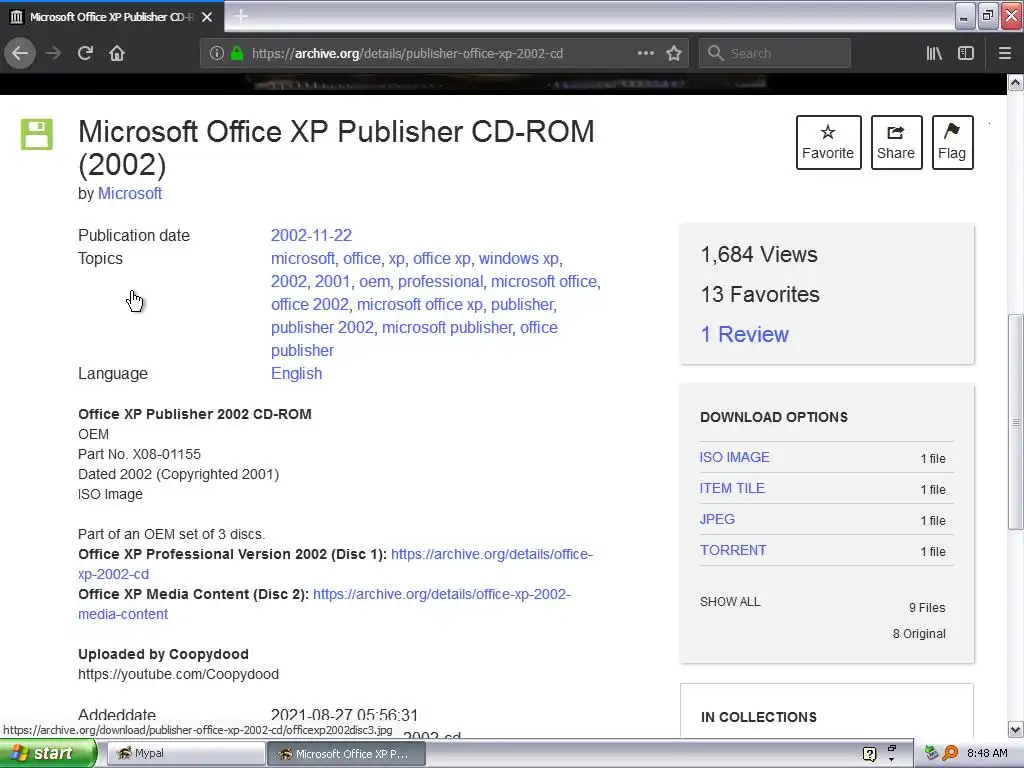
Task: Open the 1 Review link
Action: point(744,334)
